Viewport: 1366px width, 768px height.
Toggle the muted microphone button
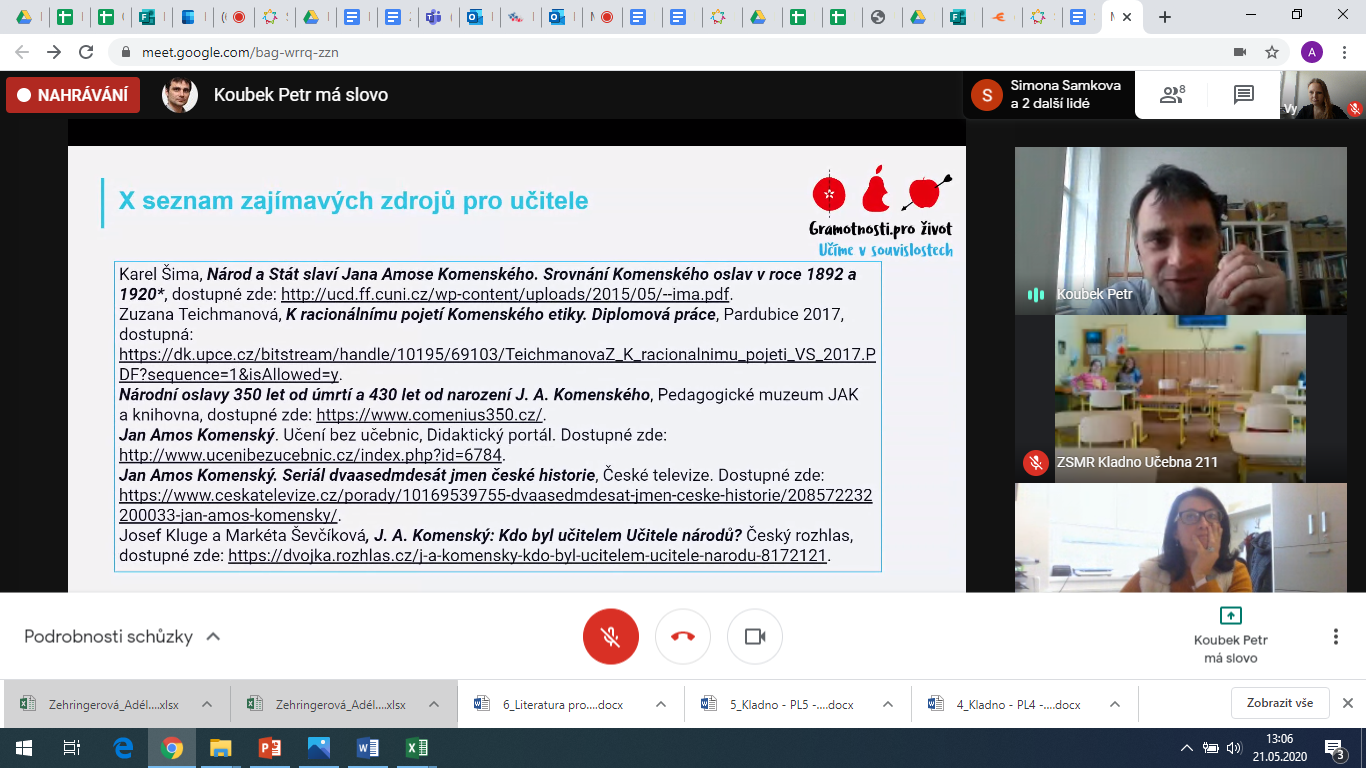click(611, 637)
